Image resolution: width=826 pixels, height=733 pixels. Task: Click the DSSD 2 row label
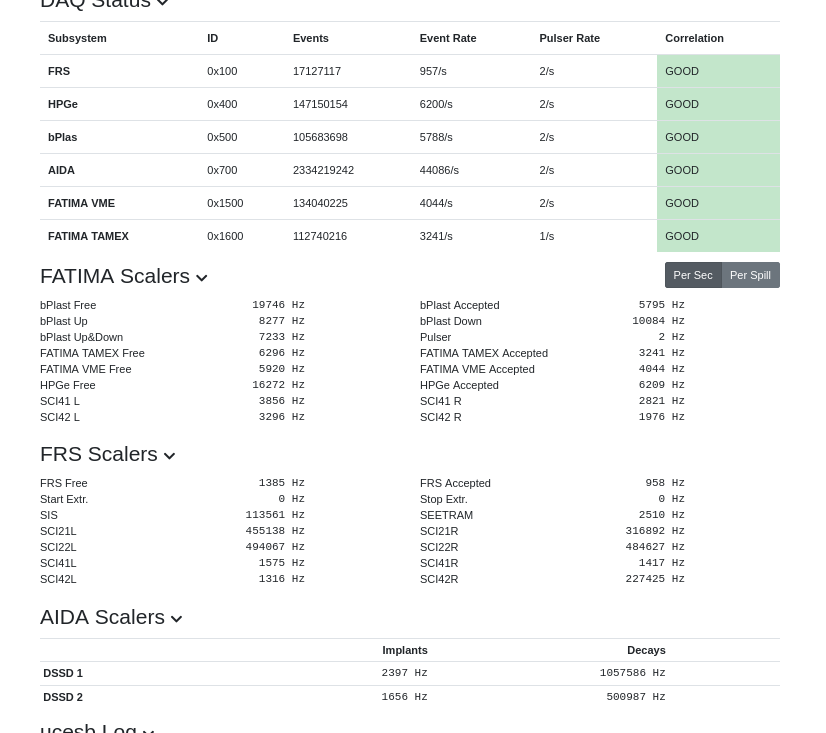coord(63,697)
